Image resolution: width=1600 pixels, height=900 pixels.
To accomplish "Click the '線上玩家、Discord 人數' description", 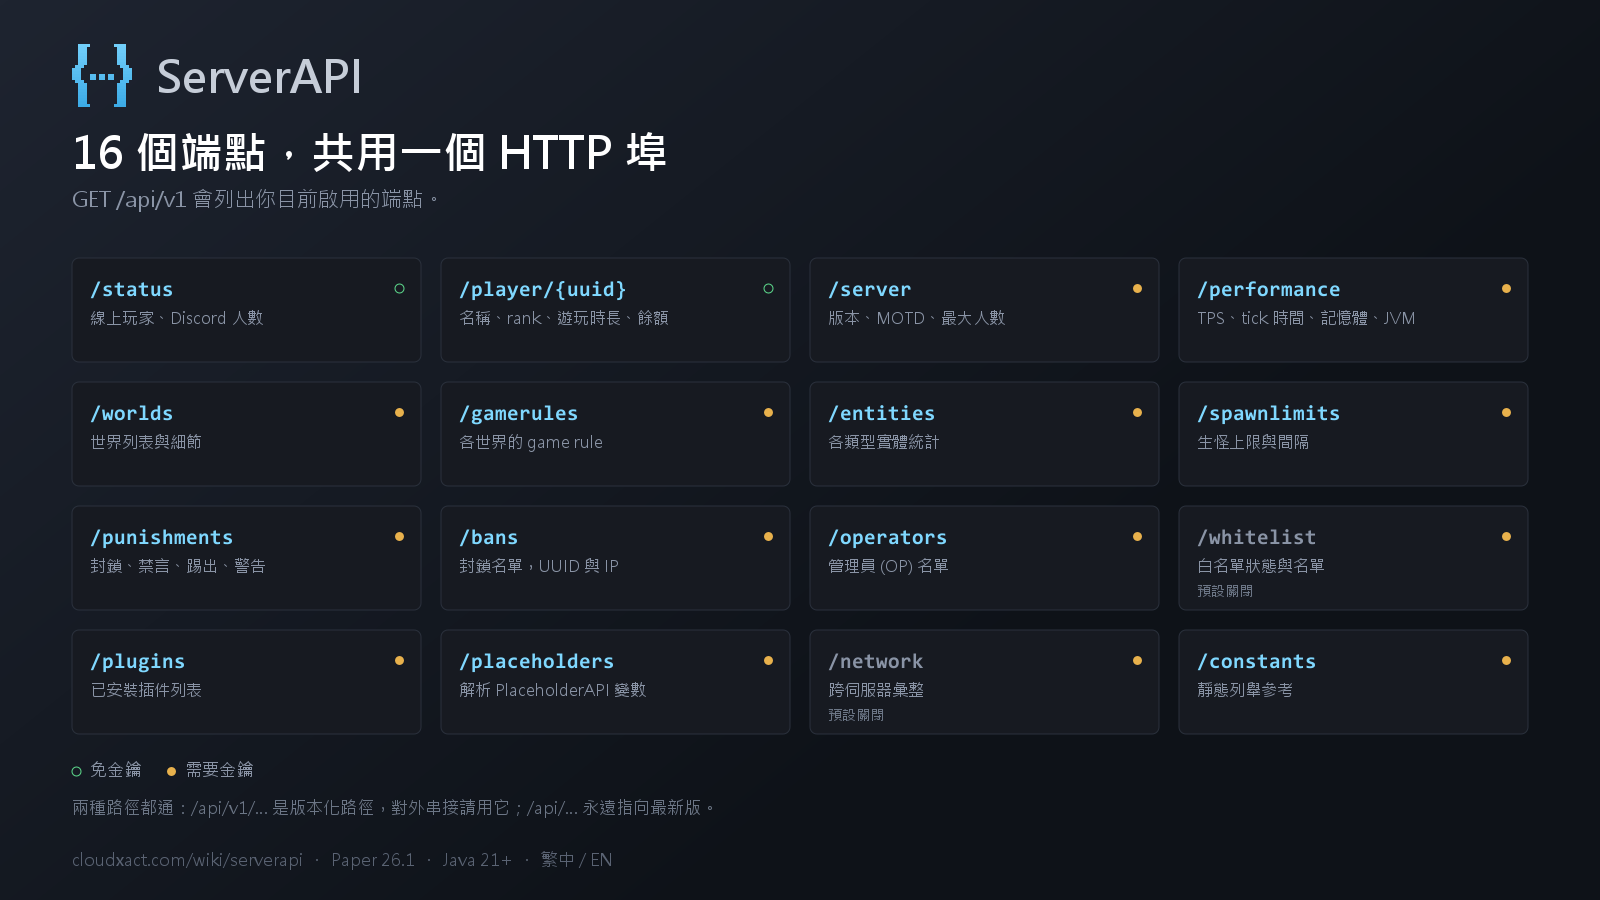I will click(x=177, y=318).
